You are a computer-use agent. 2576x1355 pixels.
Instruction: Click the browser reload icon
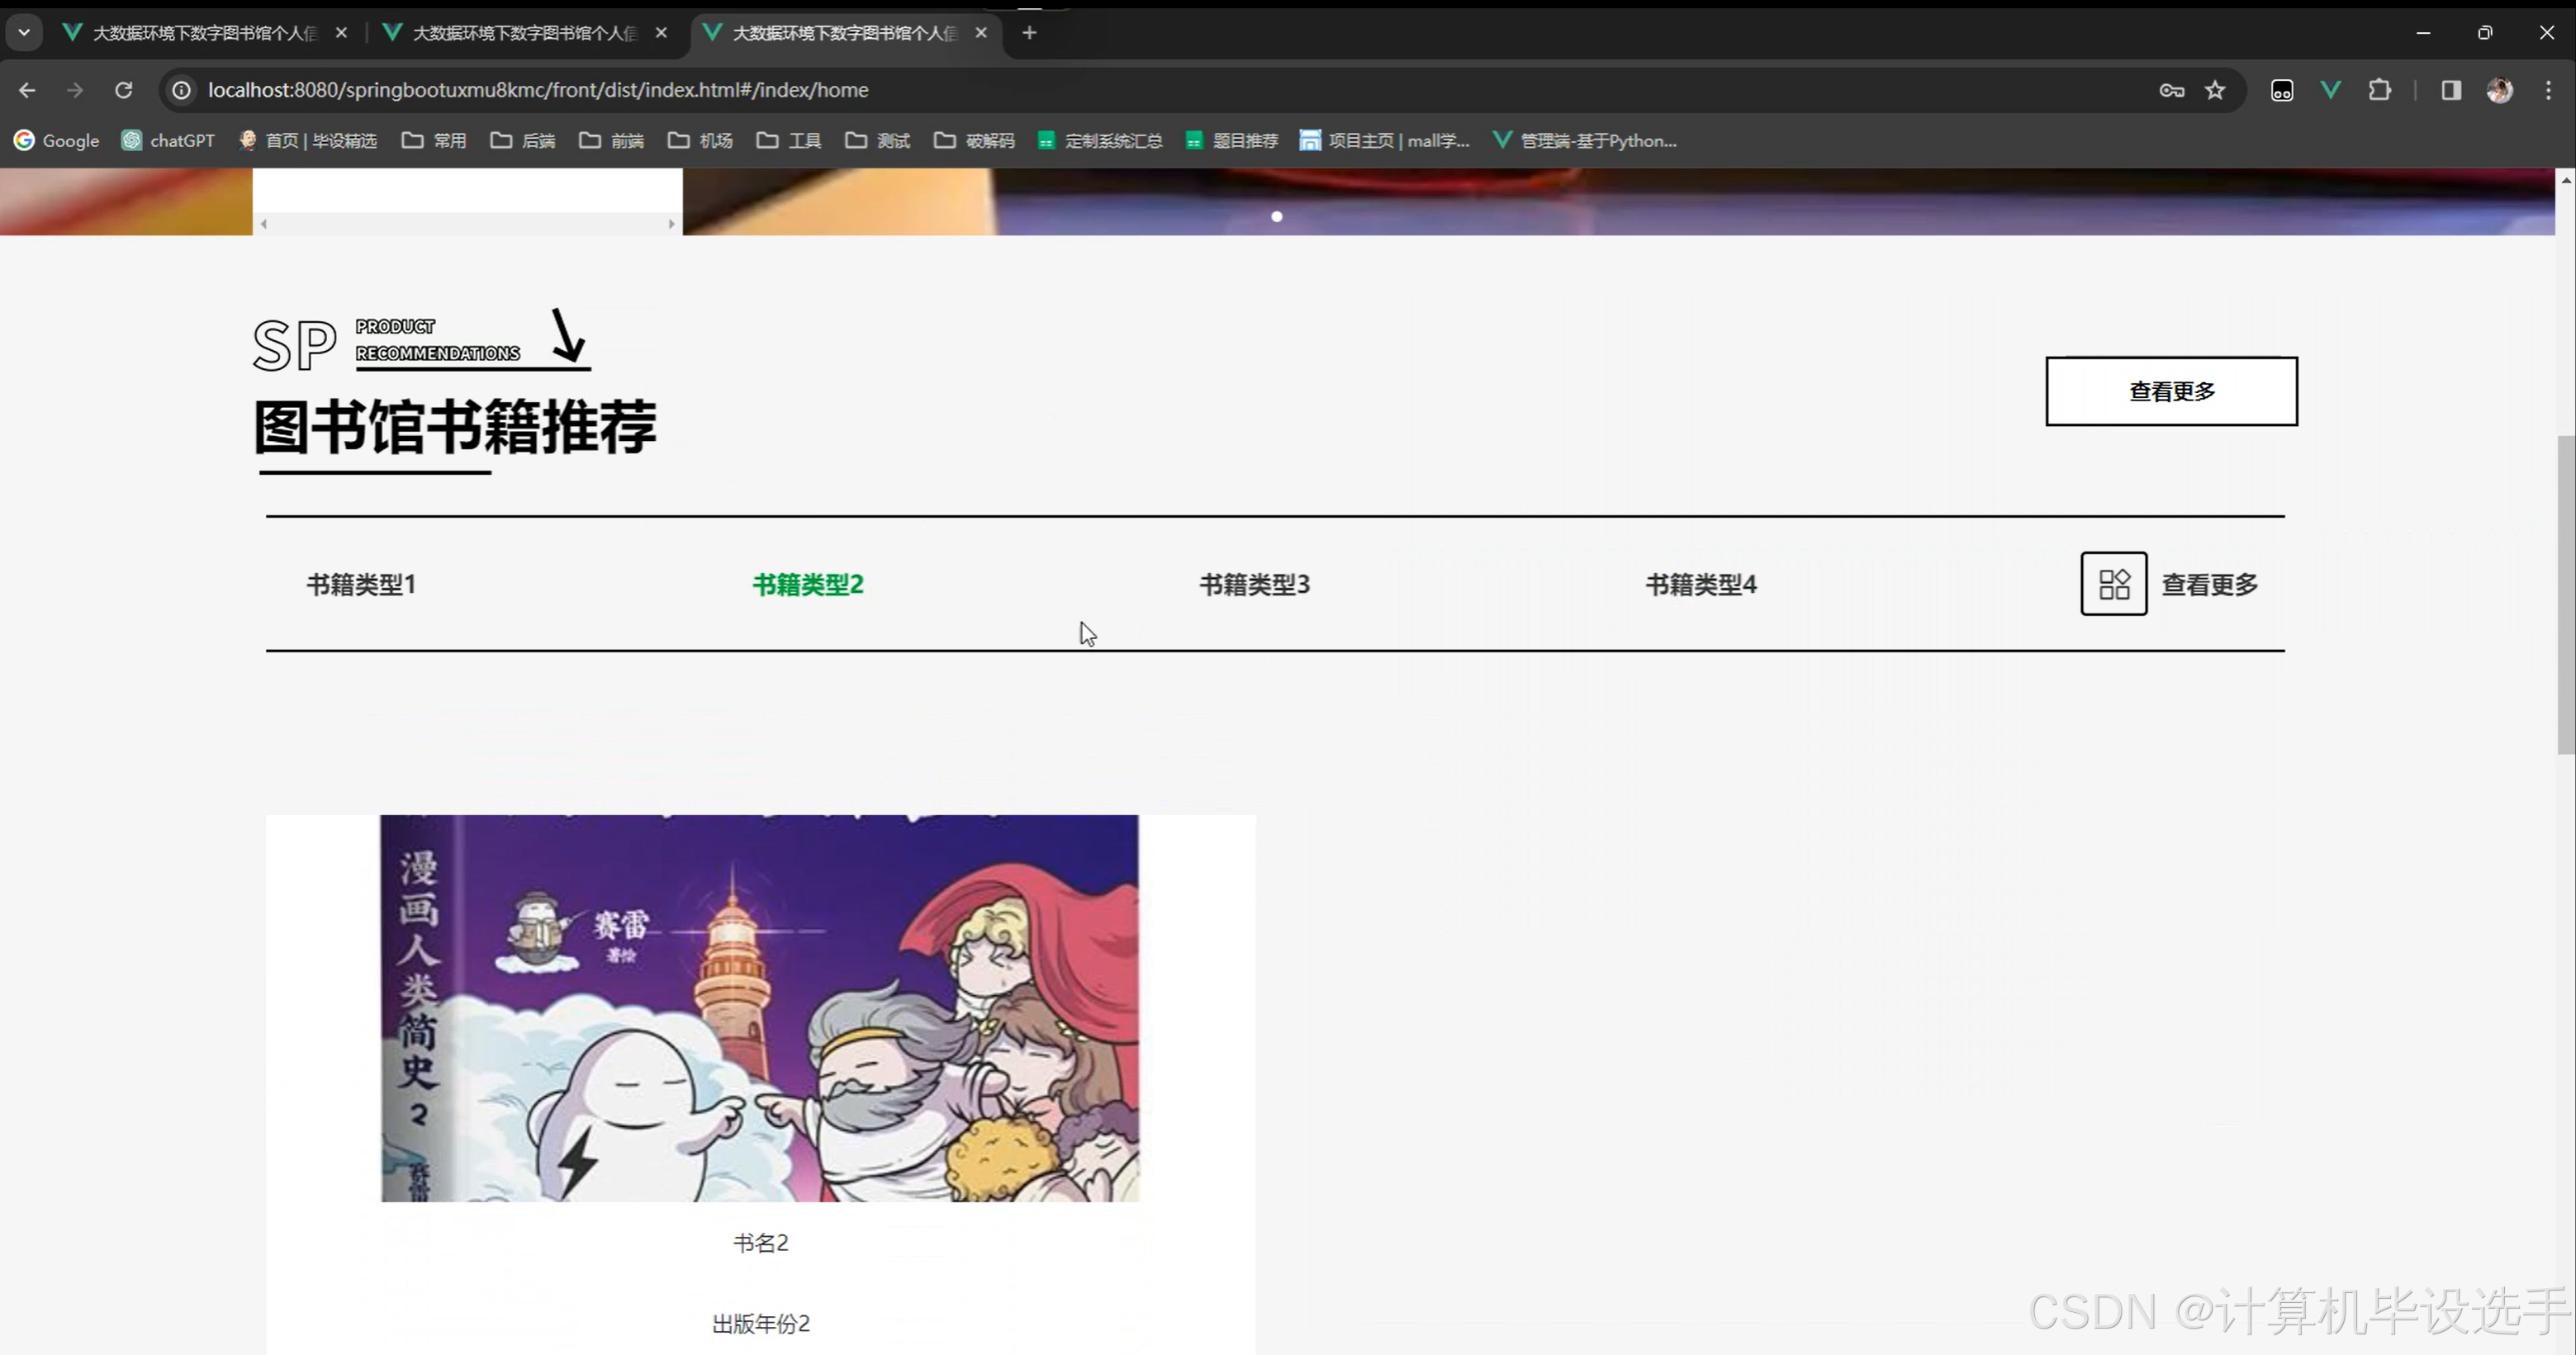click(x=123, y=90)
